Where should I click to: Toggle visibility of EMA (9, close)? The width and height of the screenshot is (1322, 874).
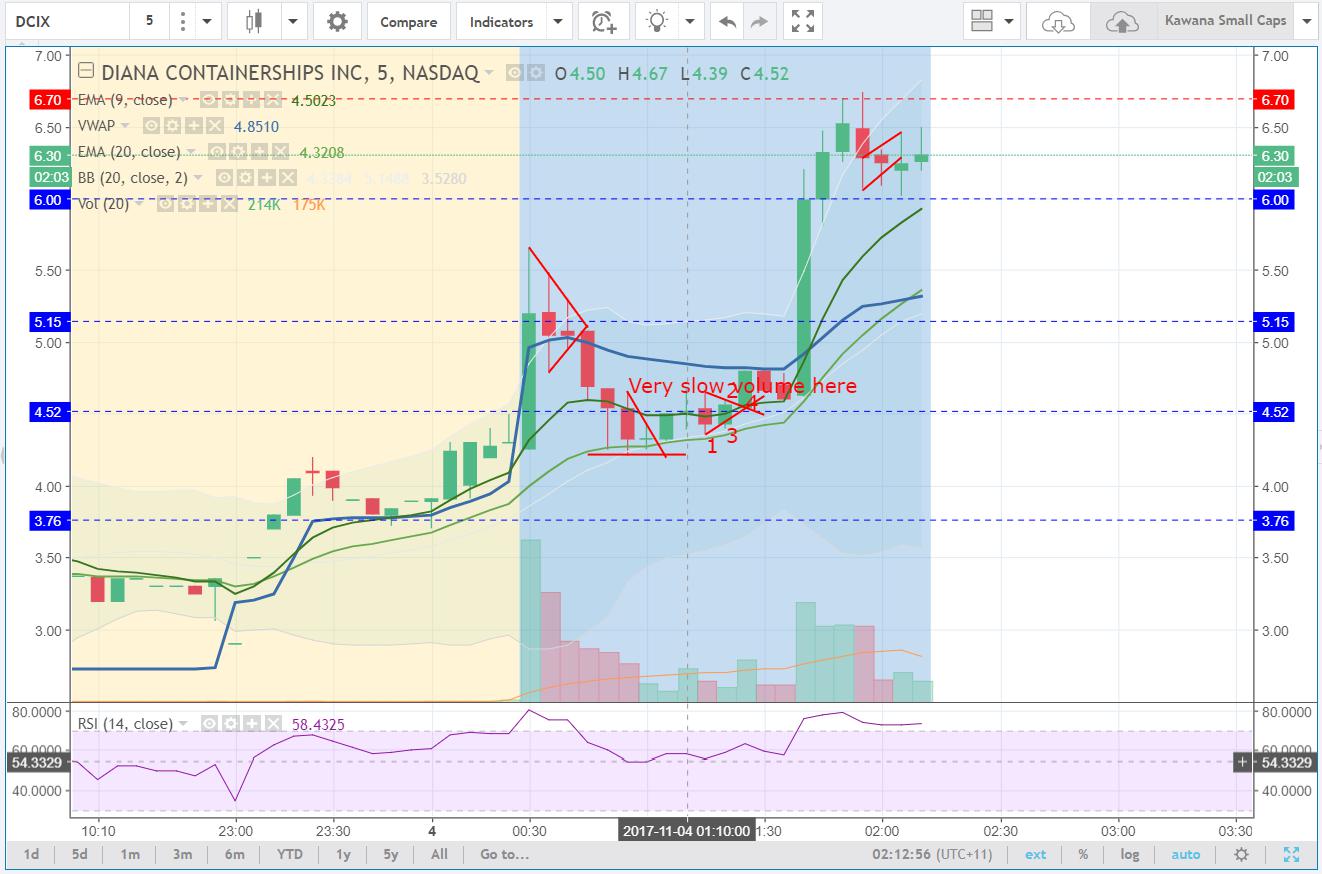(x=210, y=100)
